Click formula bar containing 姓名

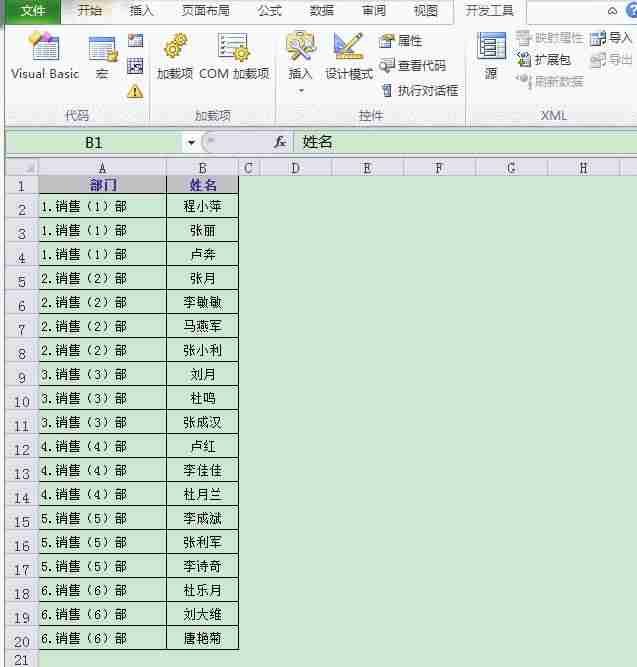(466, 143)
